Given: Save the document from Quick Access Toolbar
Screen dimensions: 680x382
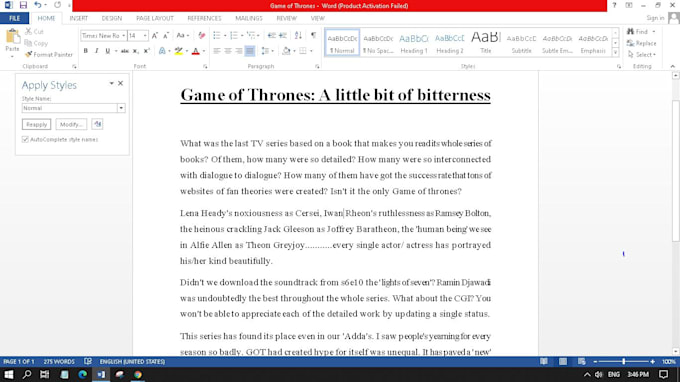Looking at the screenshot, I should pos(23,5).
